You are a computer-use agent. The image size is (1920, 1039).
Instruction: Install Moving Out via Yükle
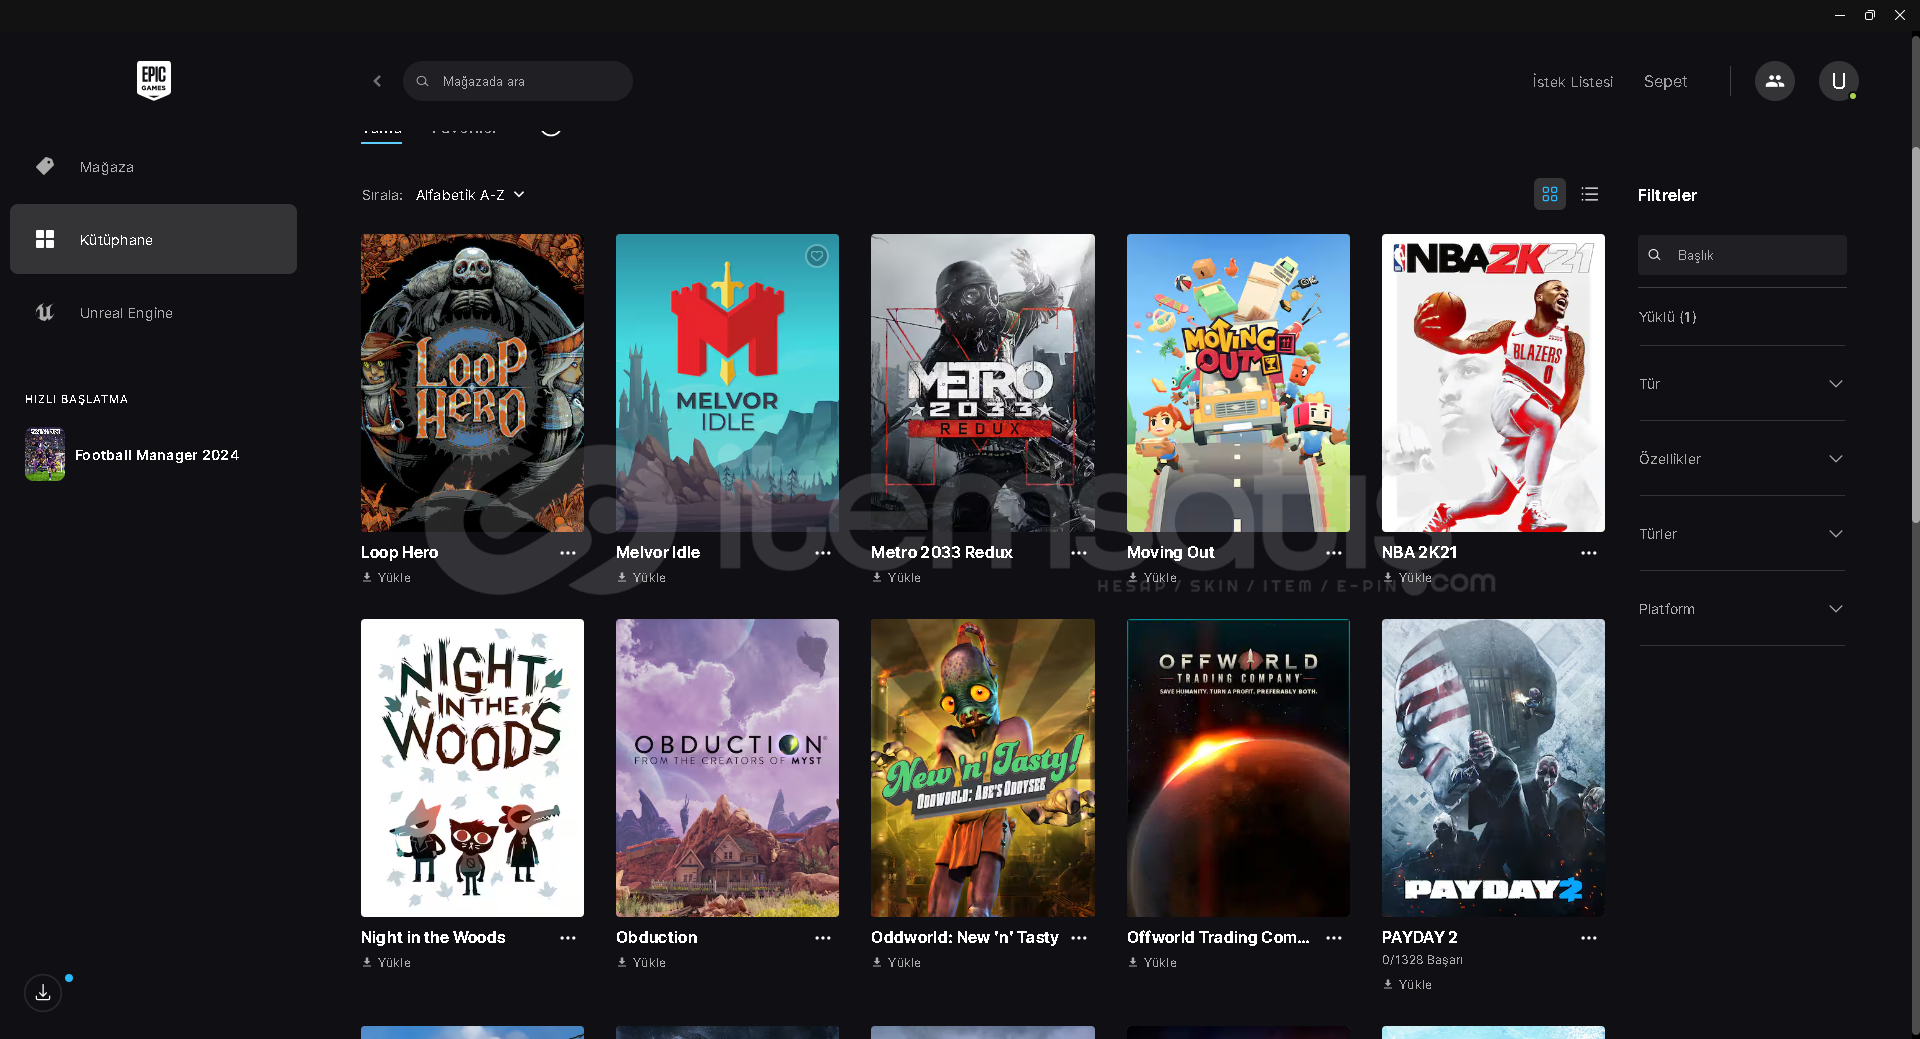coord(1153,578)
